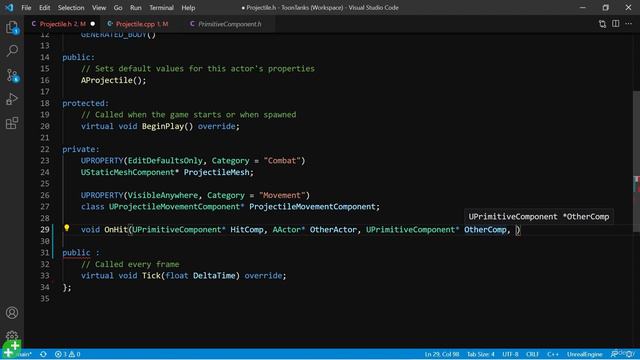Viewport: 640px width, 360px height.
Task: Click line number 29 in gutter
Action: [44, 229]
